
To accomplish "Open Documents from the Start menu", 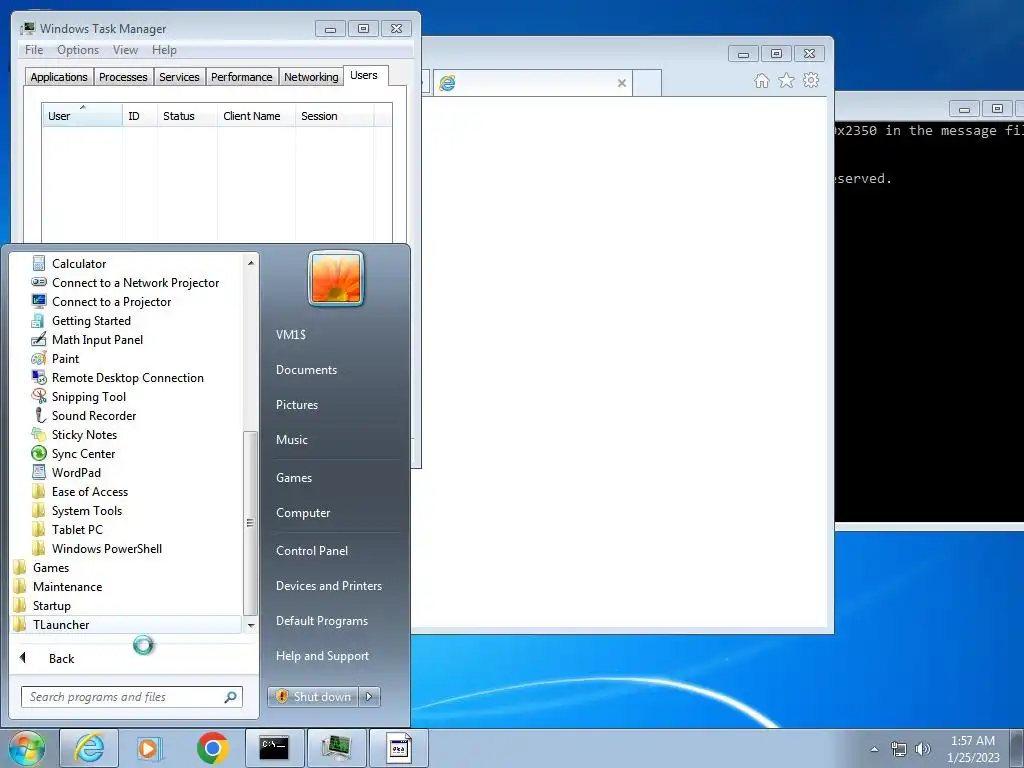I will tap(306, 370).
